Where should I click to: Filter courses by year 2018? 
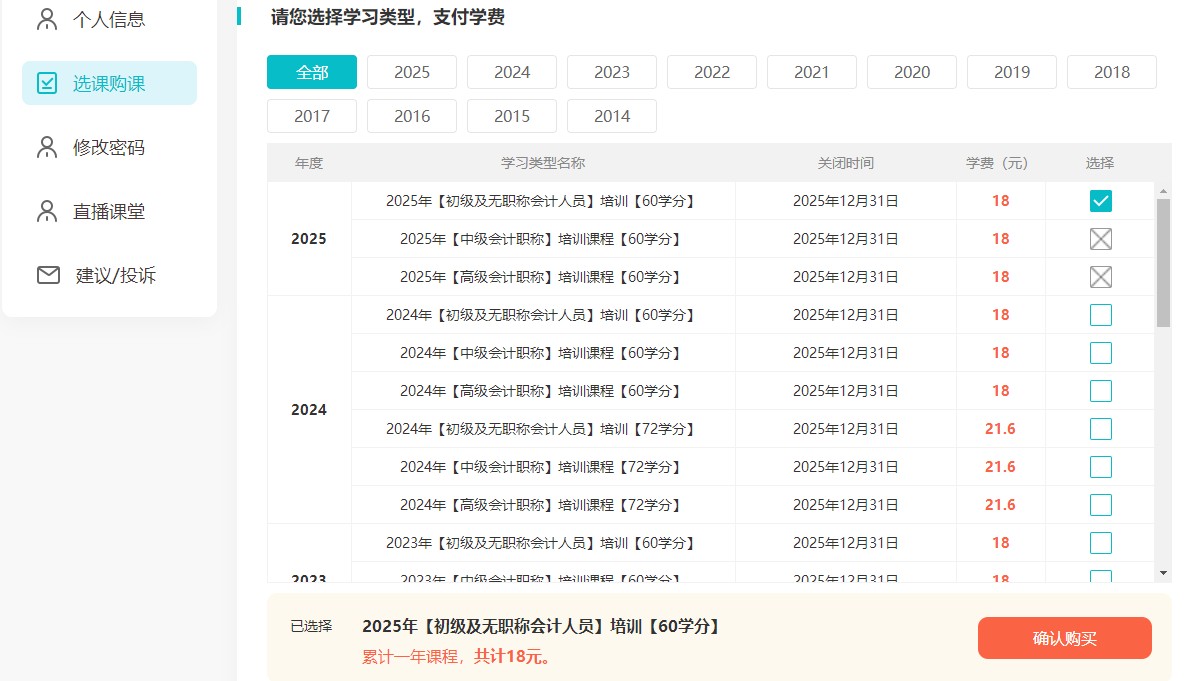coord(1112,72)
